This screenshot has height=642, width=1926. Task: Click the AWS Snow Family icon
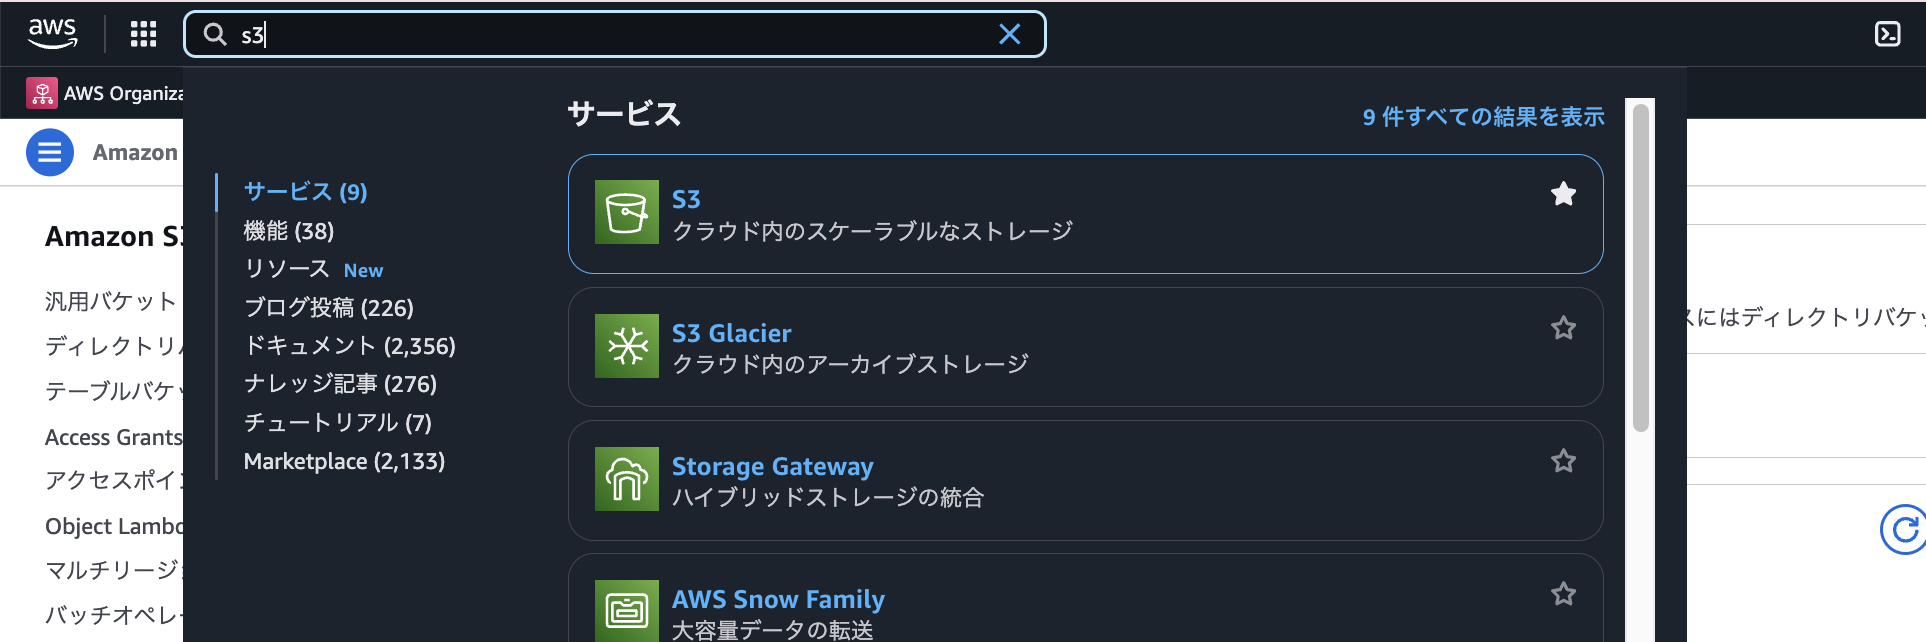point(627,610)
